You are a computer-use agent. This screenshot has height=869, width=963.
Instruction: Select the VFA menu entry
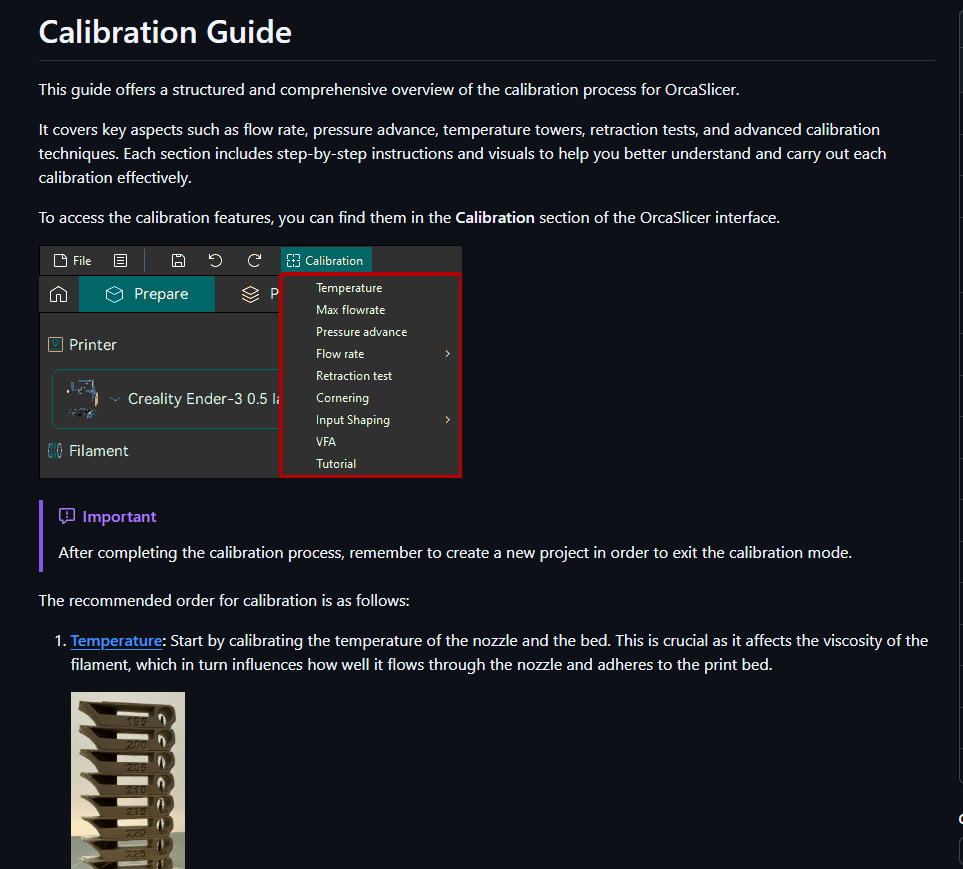(x=326, y=442)
